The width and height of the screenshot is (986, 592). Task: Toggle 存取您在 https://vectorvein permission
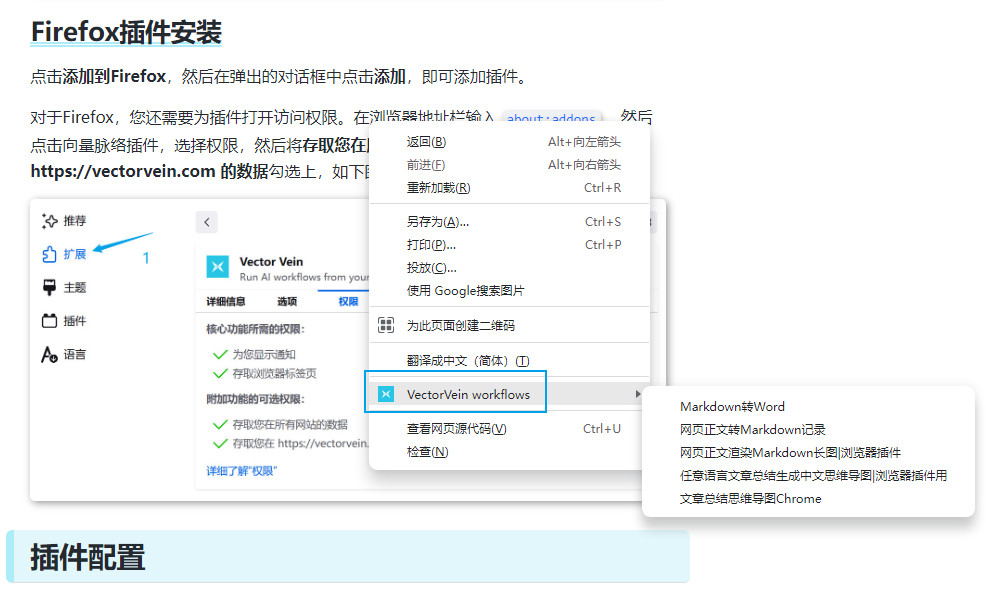tap(220, 444)
